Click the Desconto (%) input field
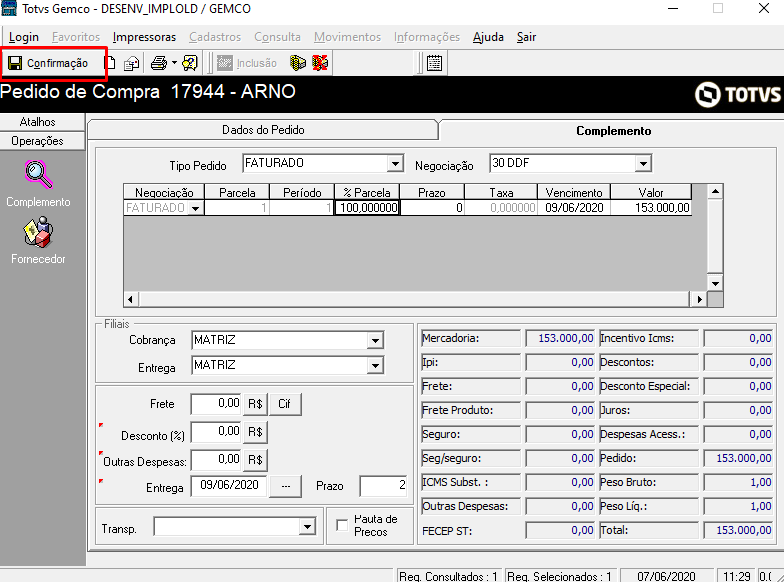The image size is (784, 582). 216,432
